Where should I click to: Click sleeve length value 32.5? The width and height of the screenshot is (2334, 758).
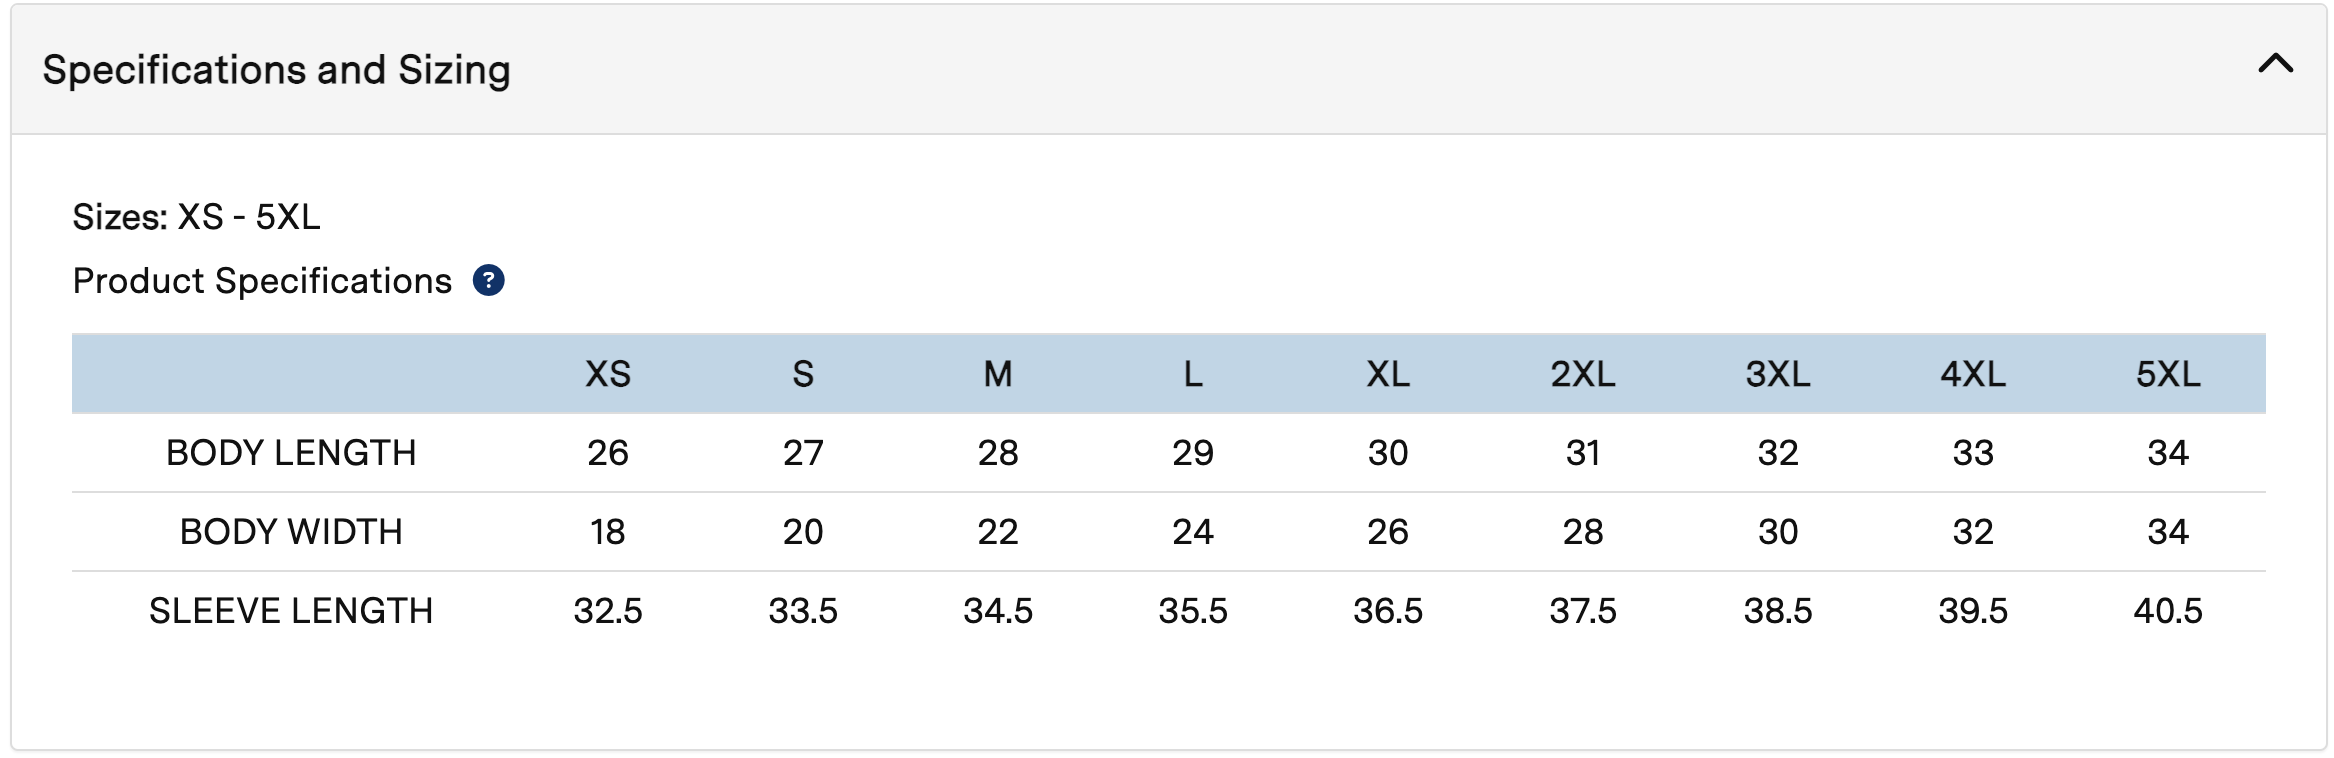pyautogui.click(x=608, y=611)
